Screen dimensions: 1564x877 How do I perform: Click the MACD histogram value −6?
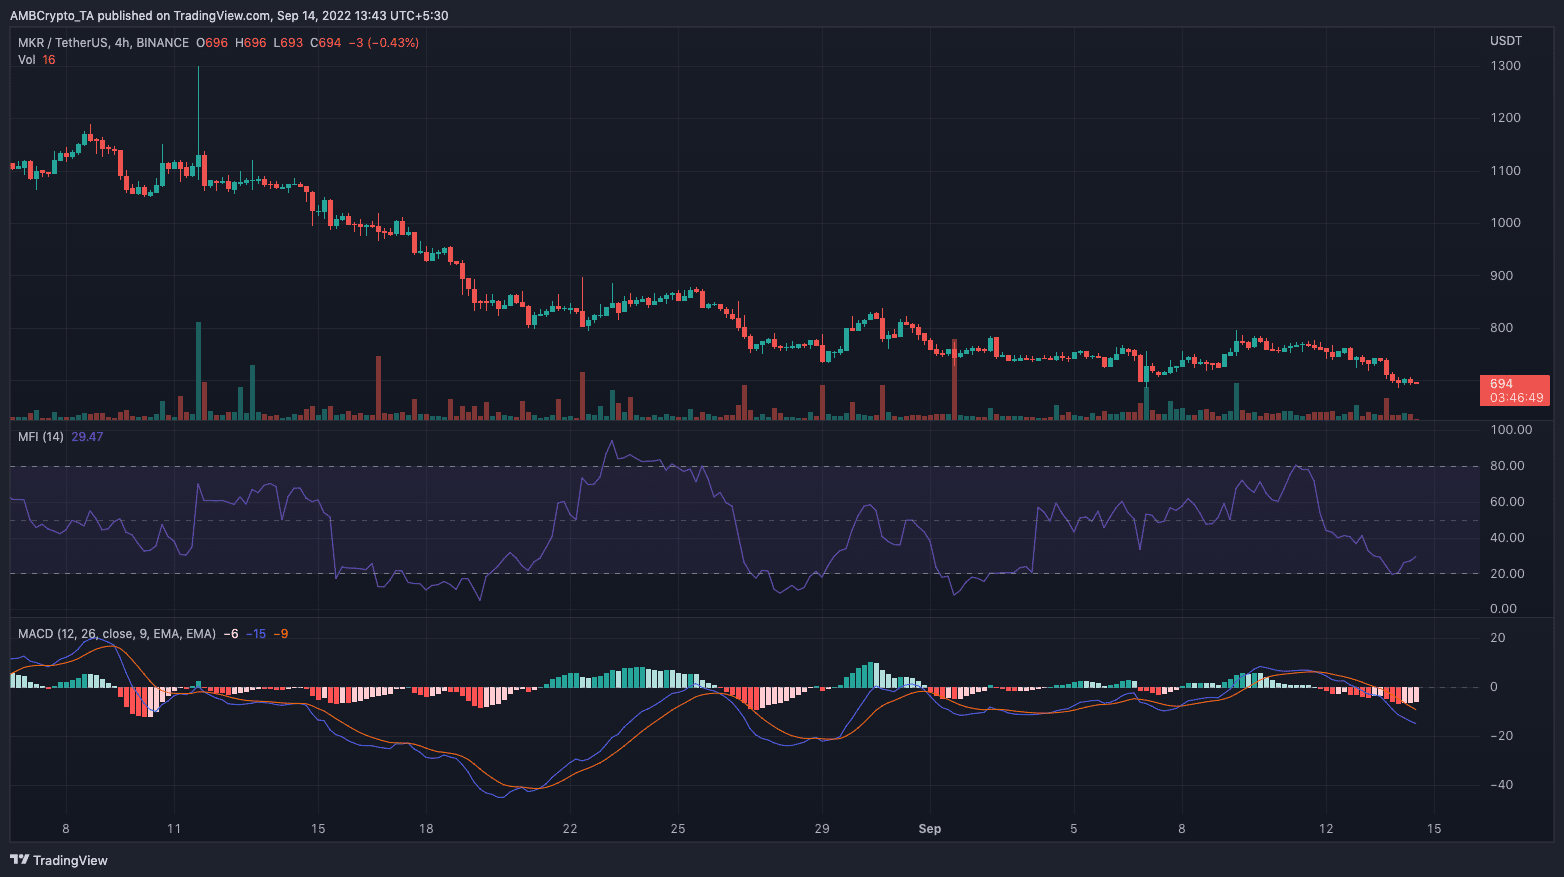click(230, 634)
